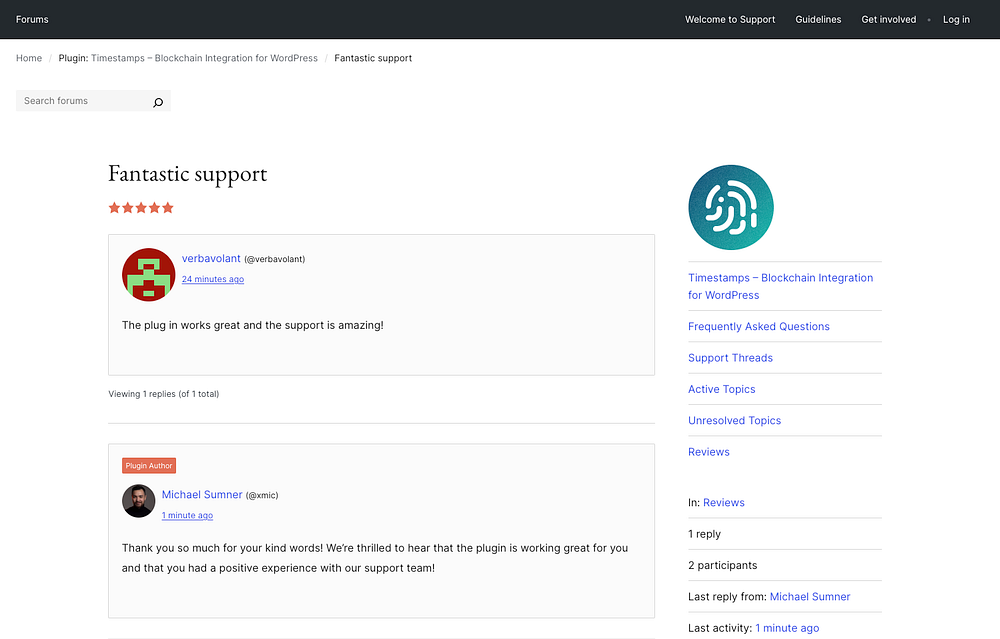Screen dimensions: 1000x639
Task: Click Reviews link after 'In:'
Action: (724, 503)
